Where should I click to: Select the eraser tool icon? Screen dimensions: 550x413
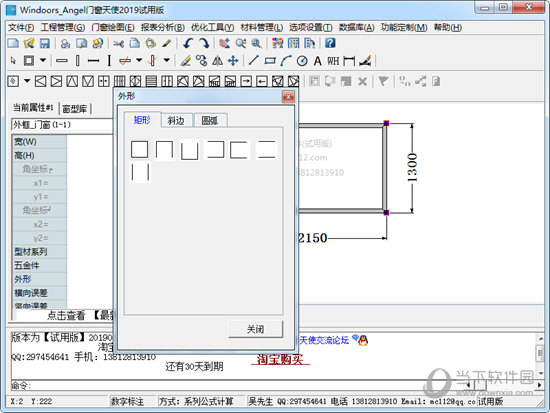186,61
